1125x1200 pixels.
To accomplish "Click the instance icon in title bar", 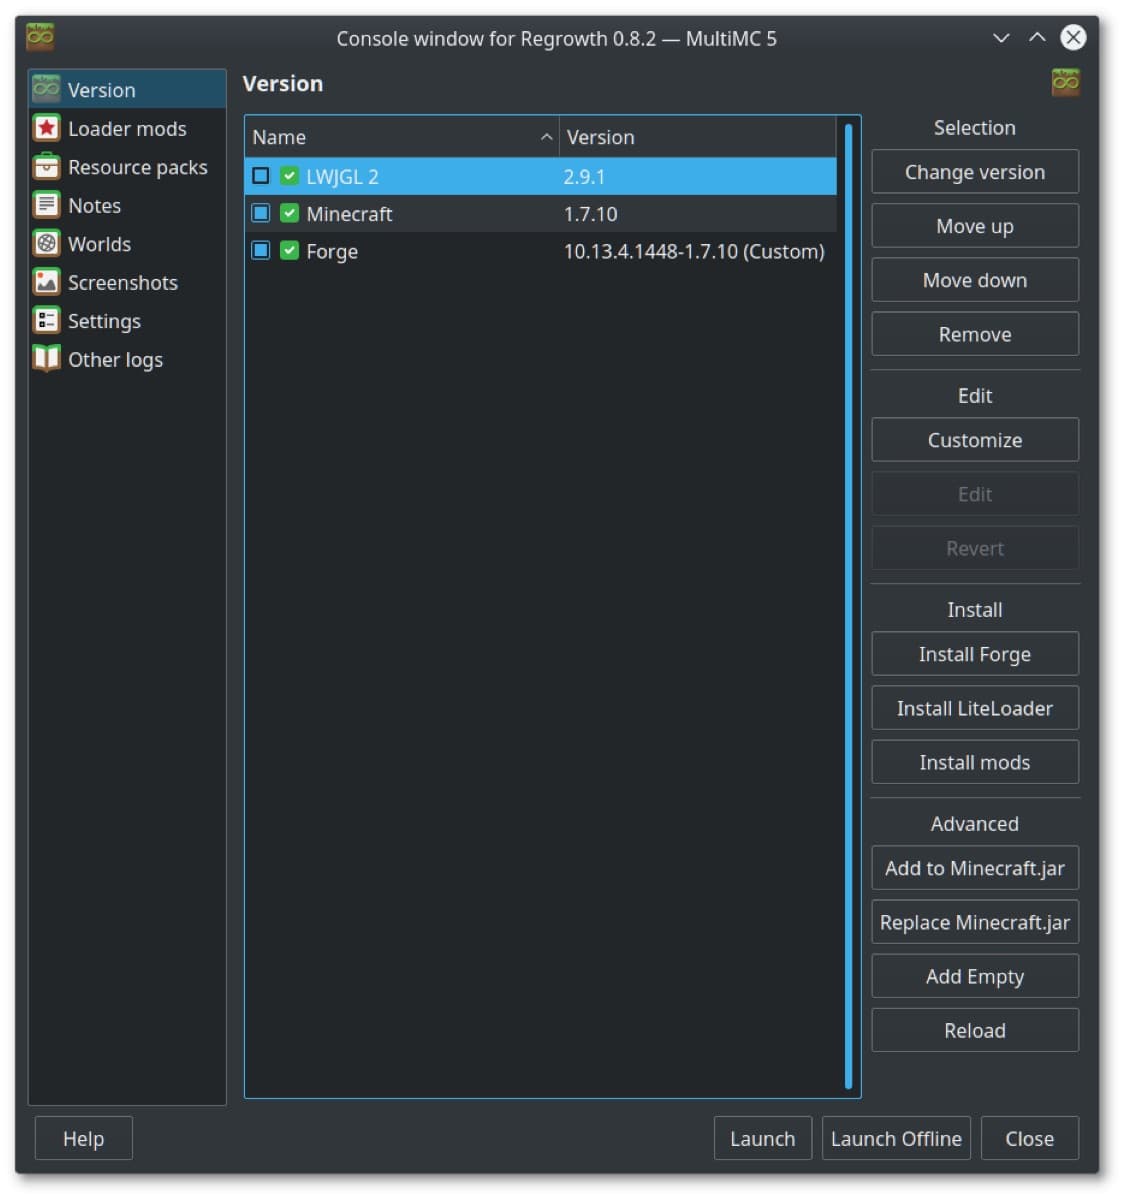I will (x=40, y=37).
